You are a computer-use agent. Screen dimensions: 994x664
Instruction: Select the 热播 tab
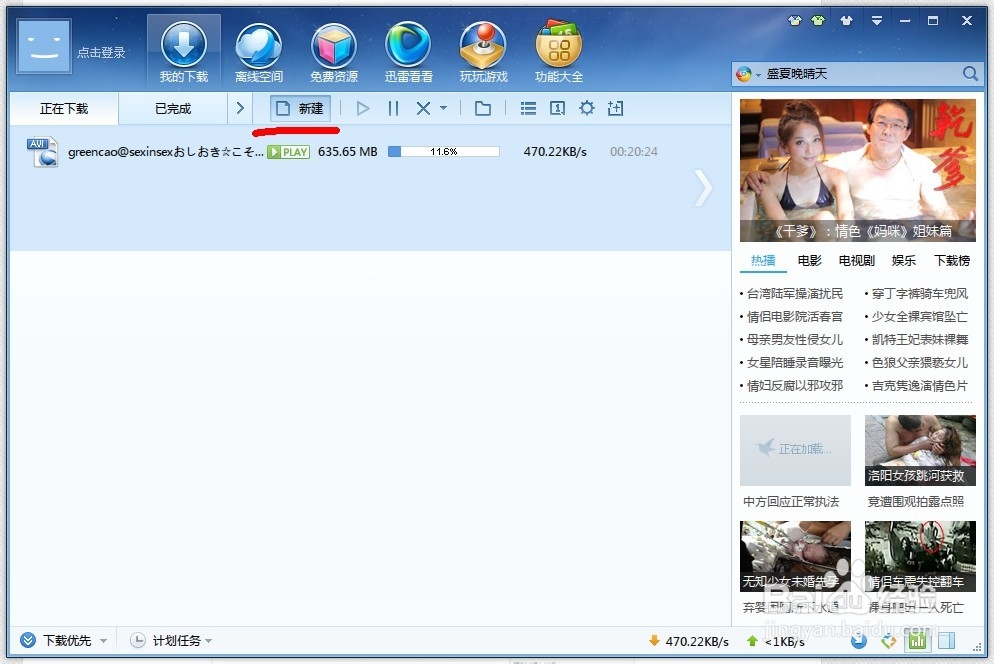click(763, 261)
